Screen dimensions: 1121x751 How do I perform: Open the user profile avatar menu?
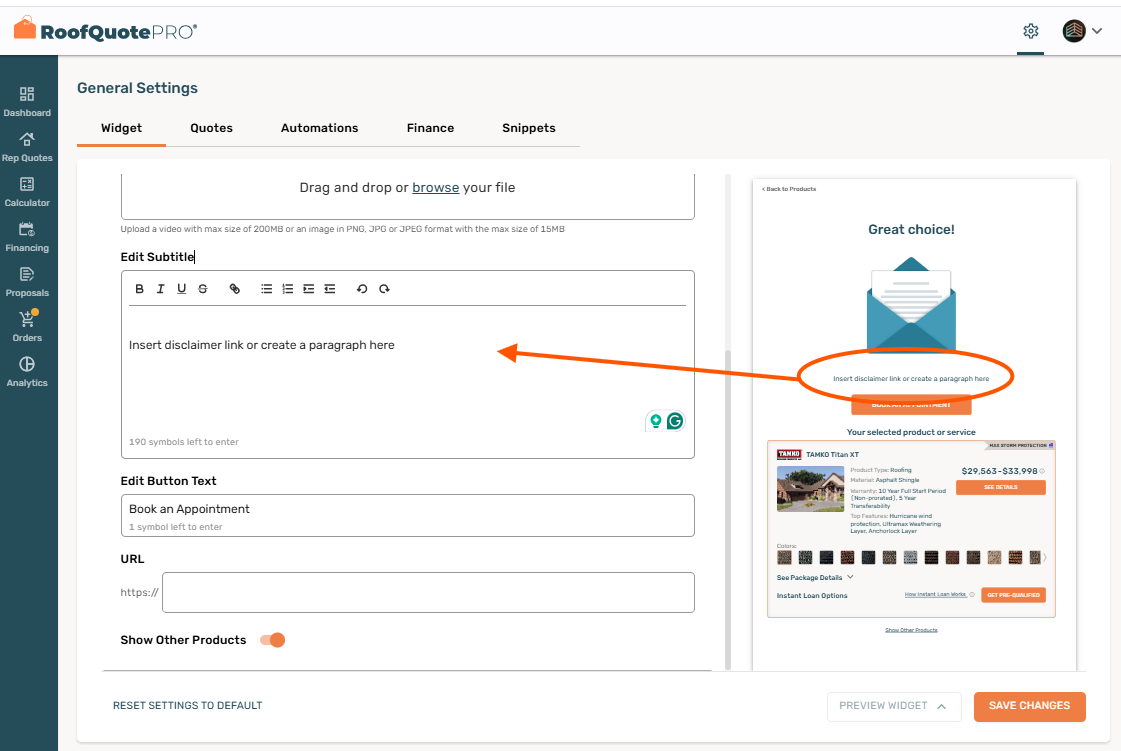[x=1082, y=31]
